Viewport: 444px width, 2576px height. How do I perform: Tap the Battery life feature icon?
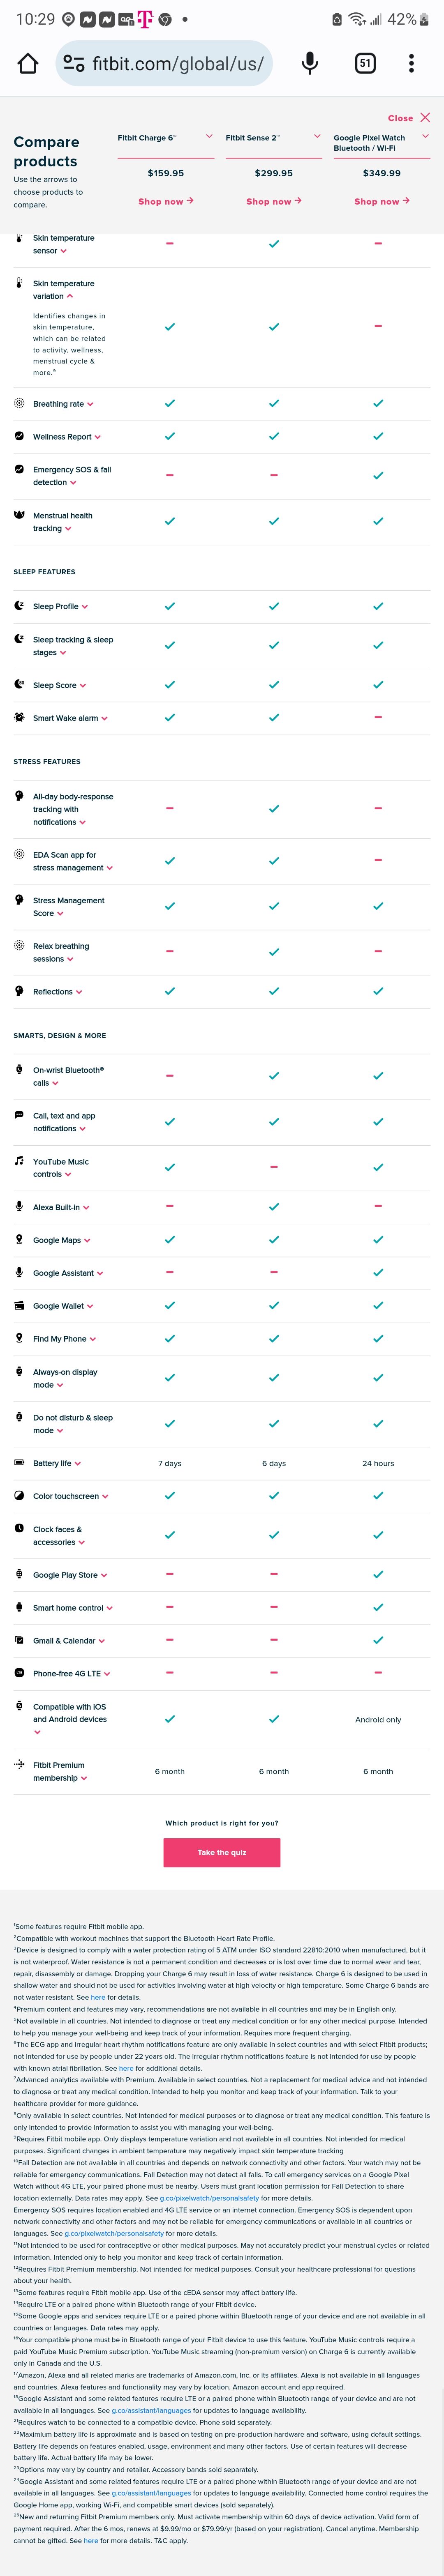(x=19, y=1462)
